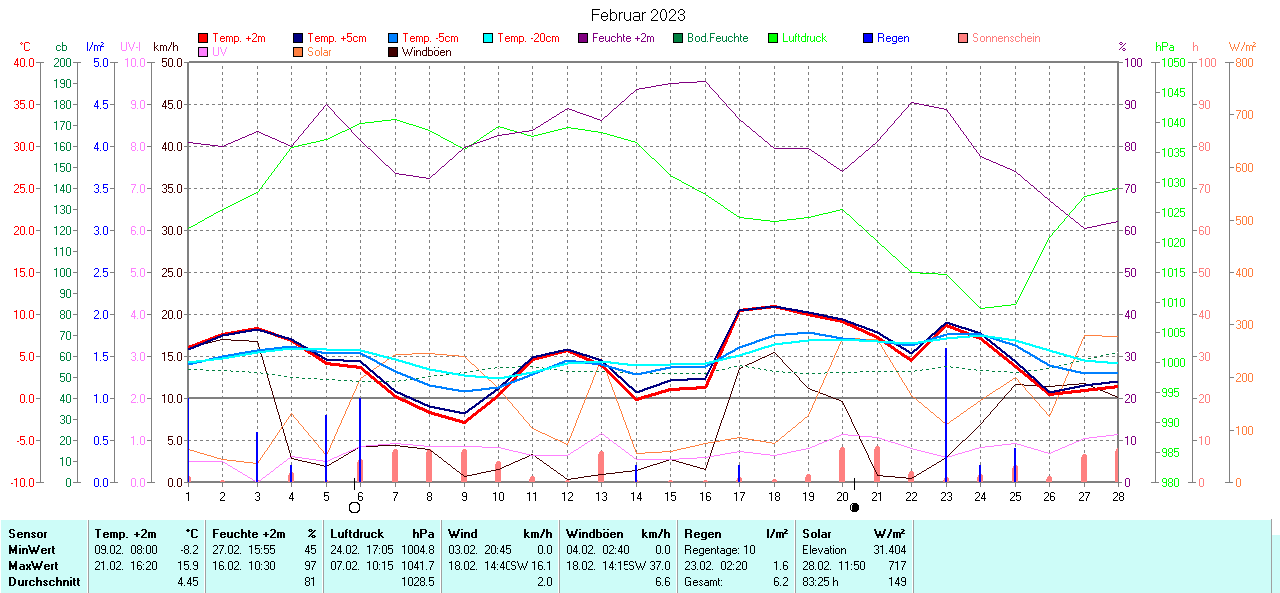1280x593 pixels.
Task: Select the 'Feuchte +2m' legend label
Action: 623,38
